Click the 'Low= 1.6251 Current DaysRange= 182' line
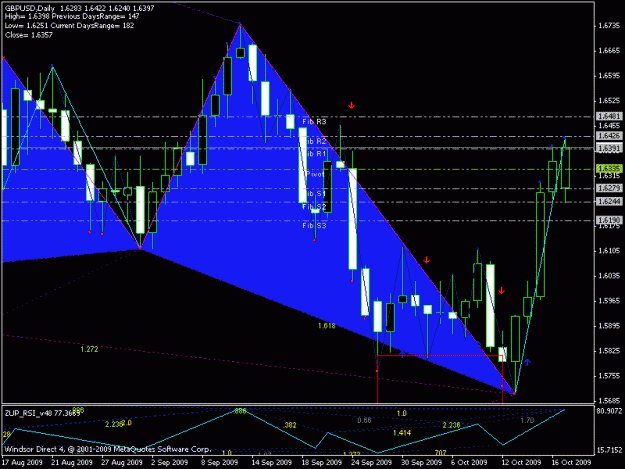Image resolution: width=625 pixels, height=469 pixels. coord(69,26)
